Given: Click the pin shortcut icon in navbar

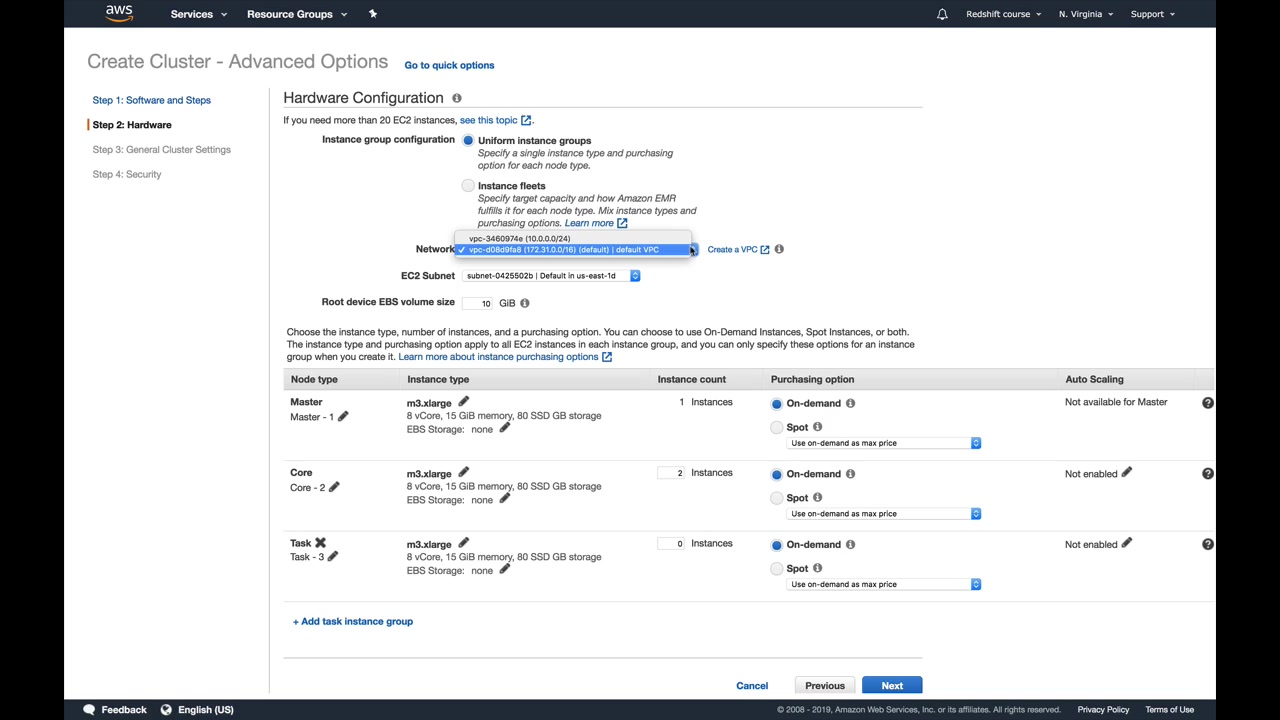Looking at the screenshot, I should coord(372,14).
